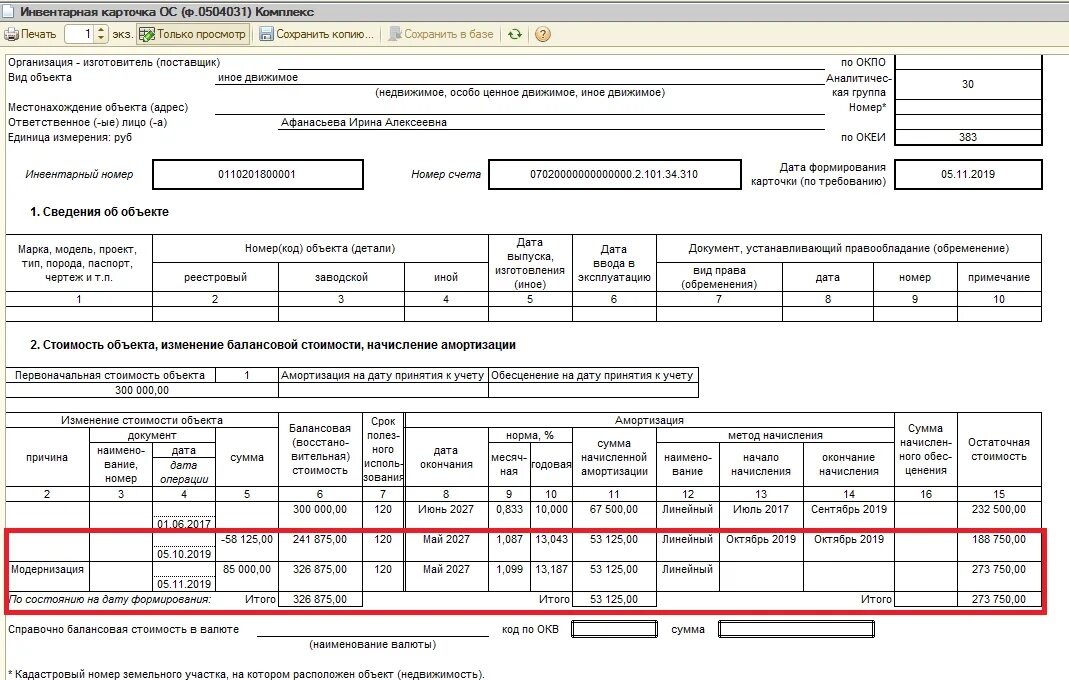
Task: Click the currency сумма input box
Action: tap(796, 629)
